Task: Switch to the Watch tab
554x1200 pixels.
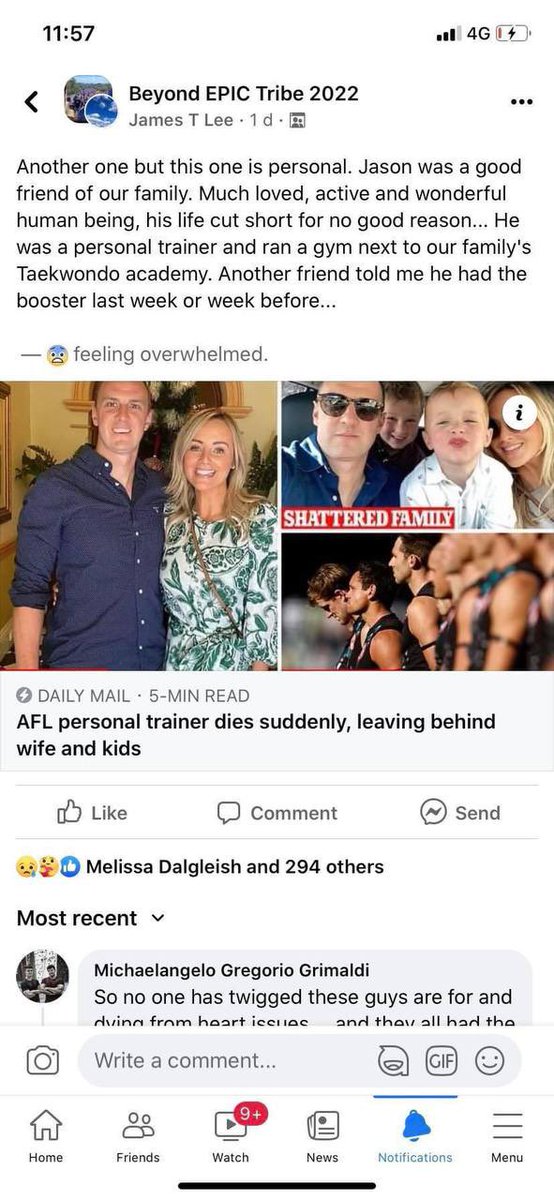Action: [x=231, y=1137]
